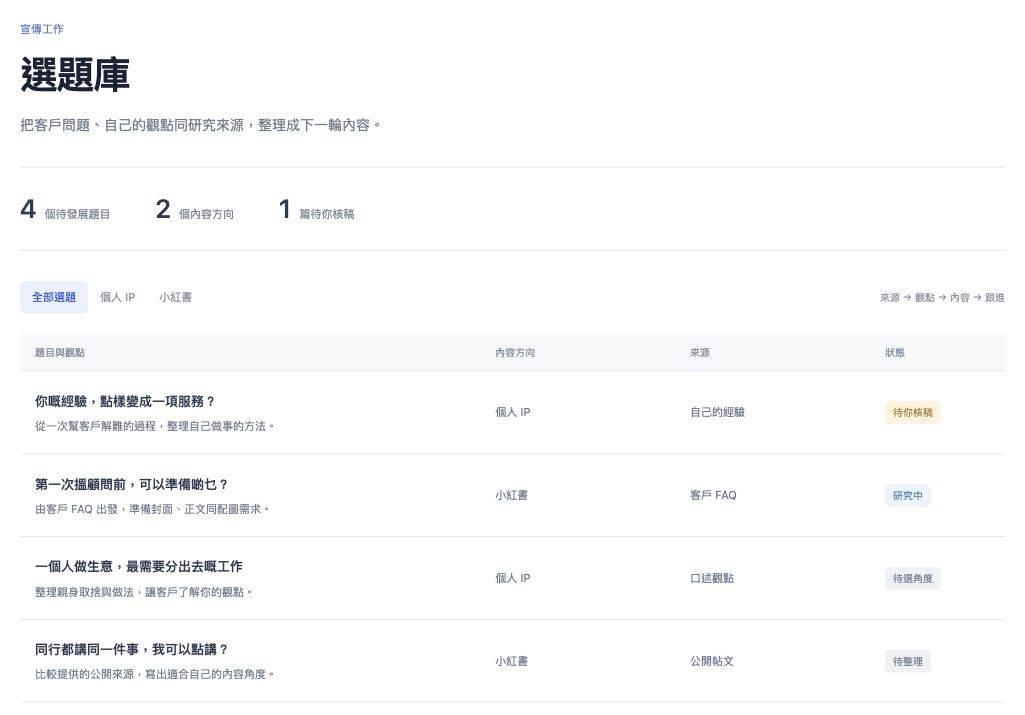Click the 題目與觀點 column header
This screenshot has height=715, width=1025.
(x=60, y=352)
